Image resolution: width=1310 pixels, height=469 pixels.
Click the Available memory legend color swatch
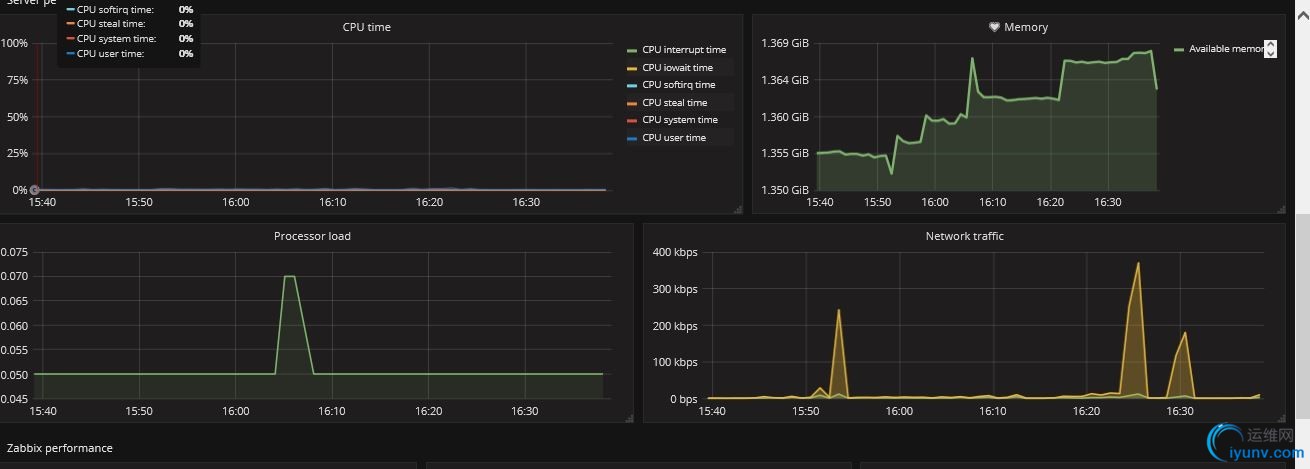[x=1178, y=49]
